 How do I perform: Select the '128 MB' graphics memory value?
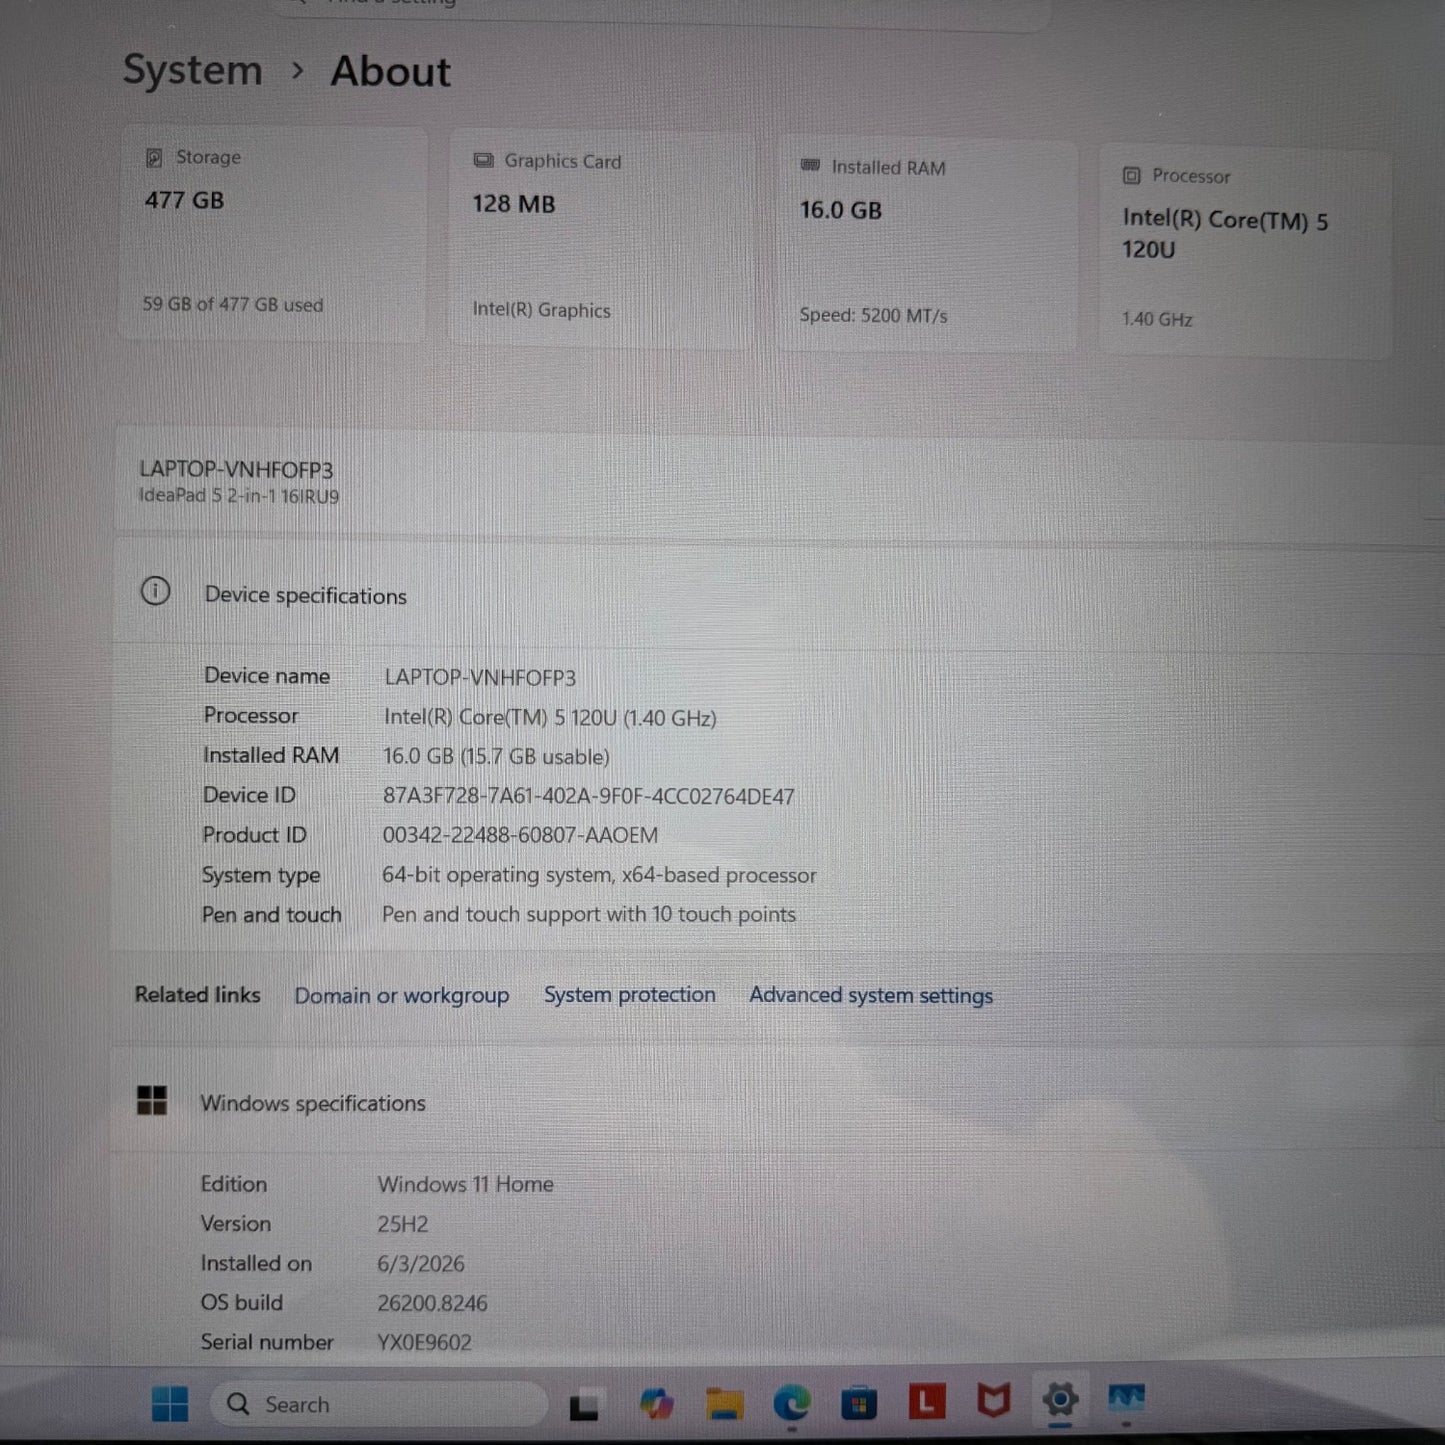point(514,204)
